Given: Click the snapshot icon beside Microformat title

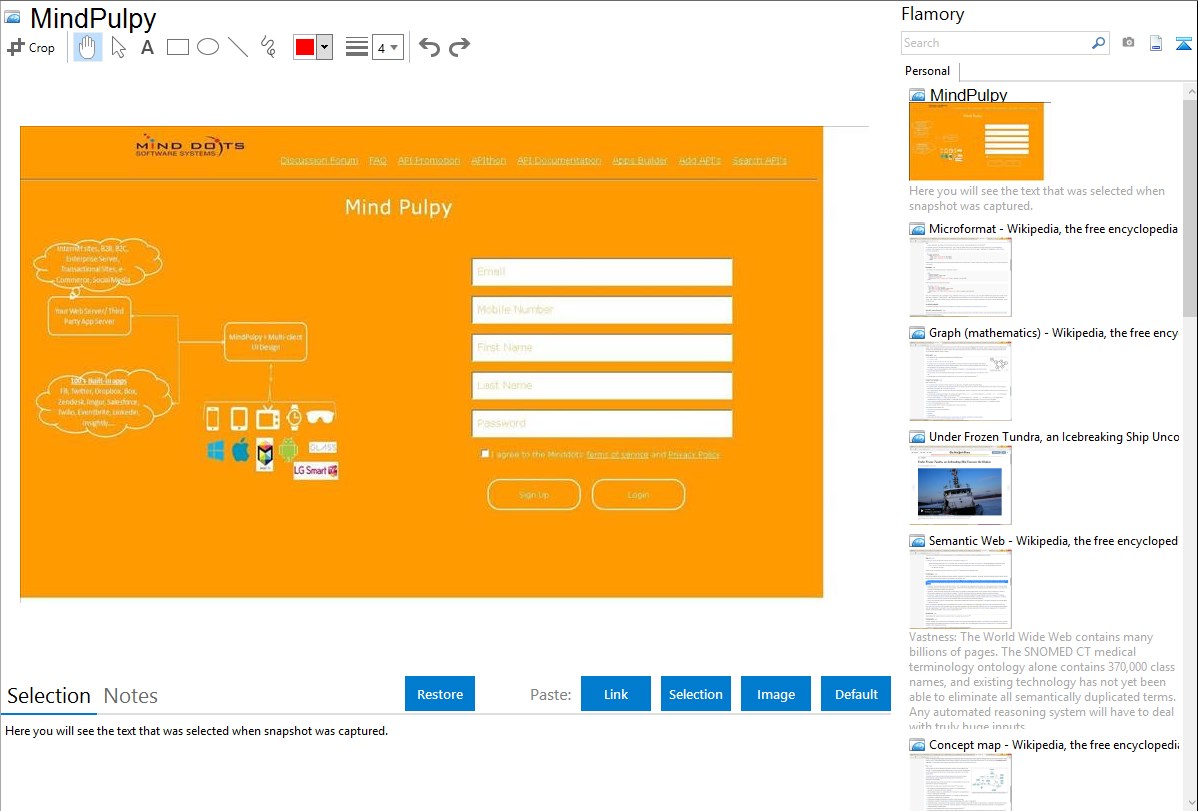Looking at the screenshot, I should 918,229.
